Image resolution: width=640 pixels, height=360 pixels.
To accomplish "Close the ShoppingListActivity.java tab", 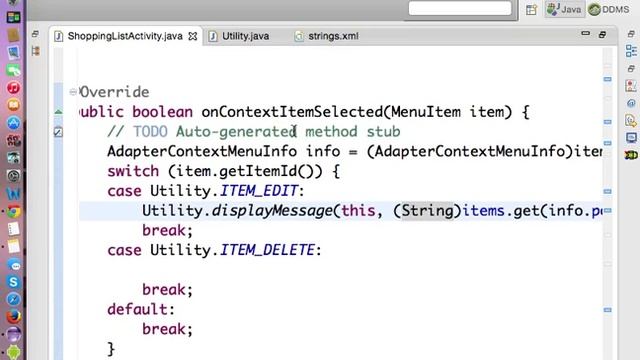I will [193, 36].
